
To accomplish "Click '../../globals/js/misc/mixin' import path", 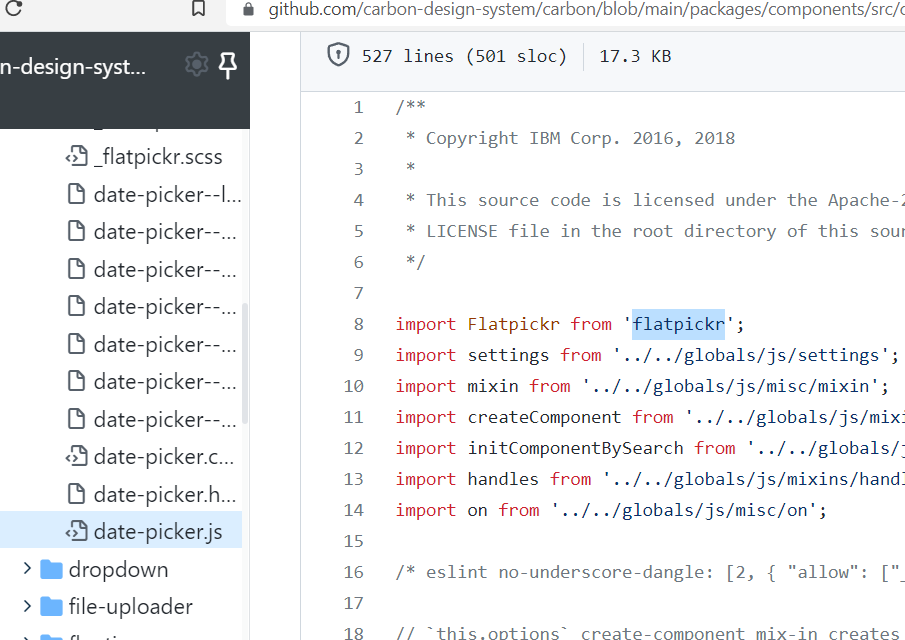I will [x=731, y=386].
